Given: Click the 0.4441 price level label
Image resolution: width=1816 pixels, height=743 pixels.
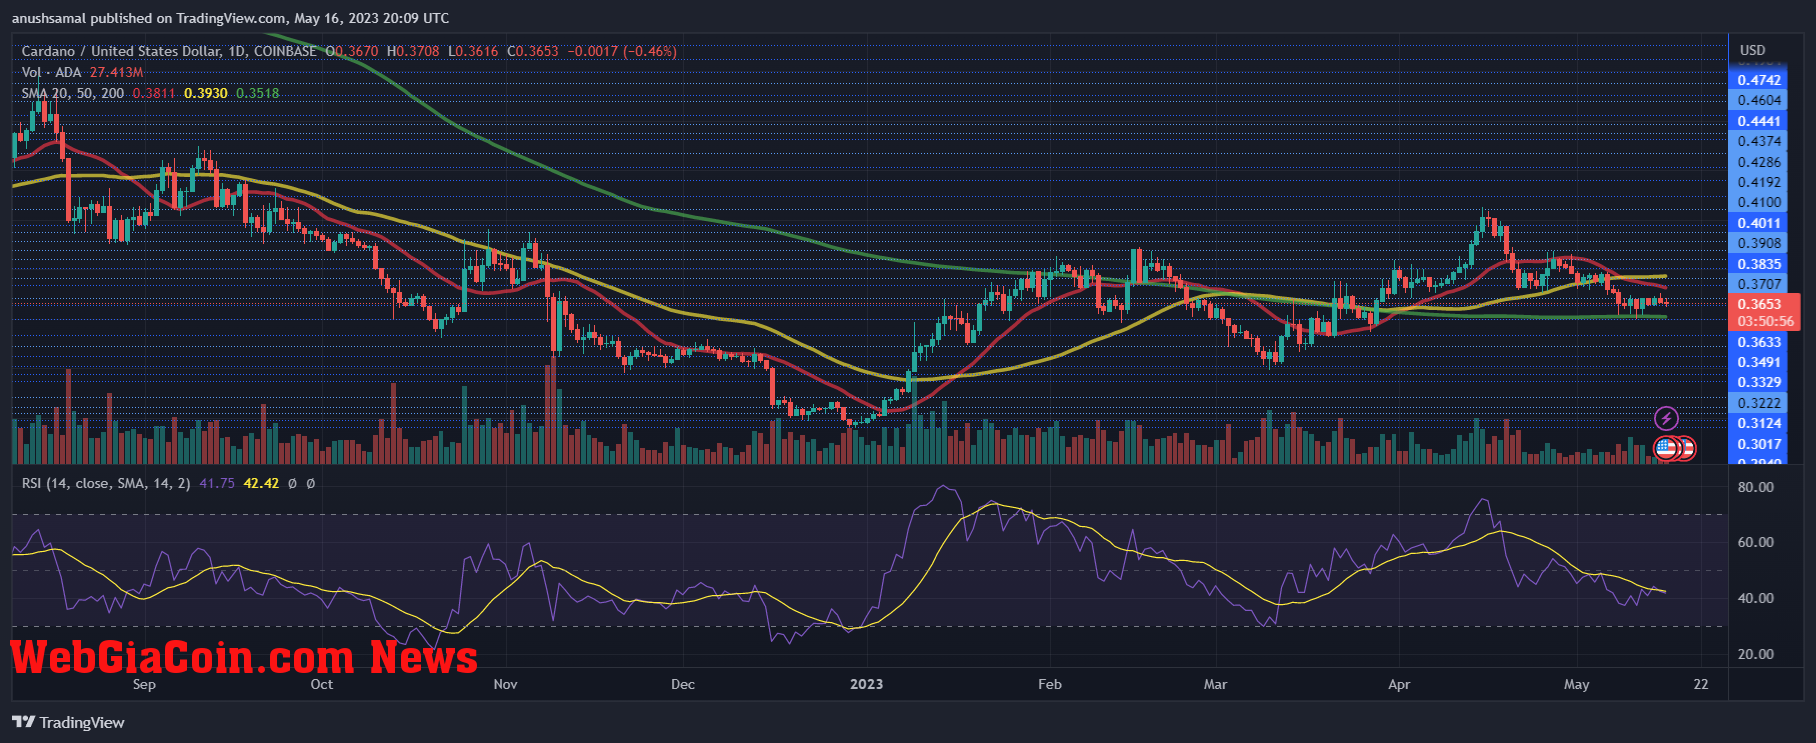Looking at the screenshot, I should coord(1759,121).
